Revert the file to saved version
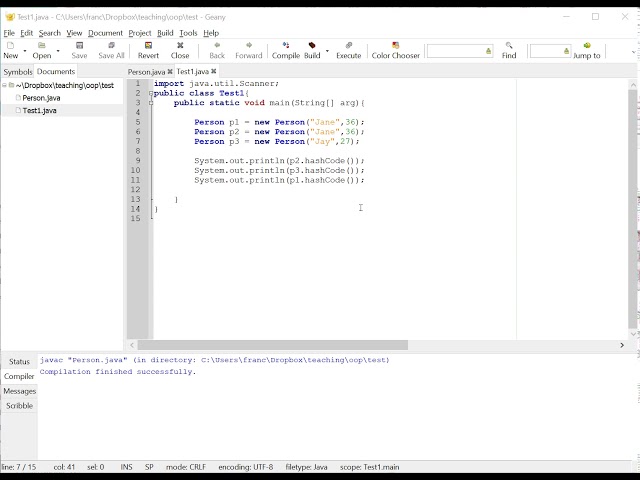Image resolution: width=640 pixels, height=480 pixels. (x=148, y=50)
